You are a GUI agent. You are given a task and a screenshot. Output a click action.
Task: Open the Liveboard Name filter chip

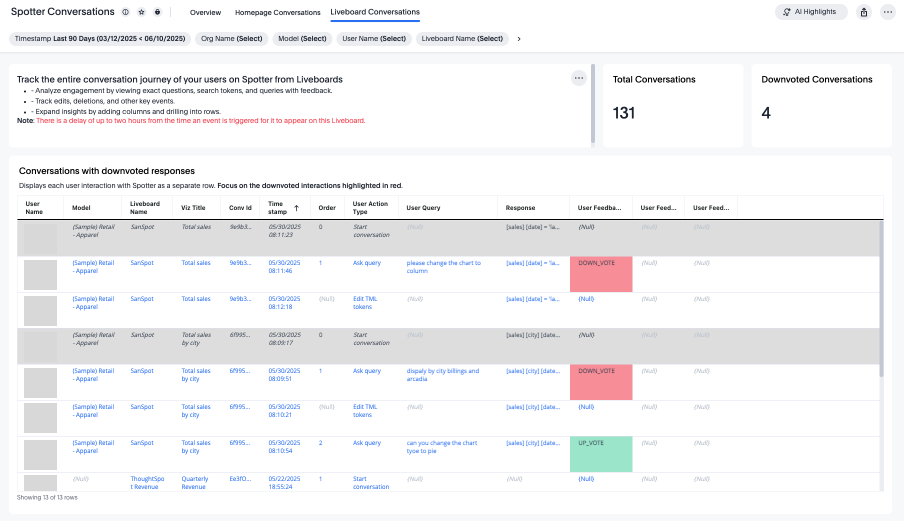461,38
